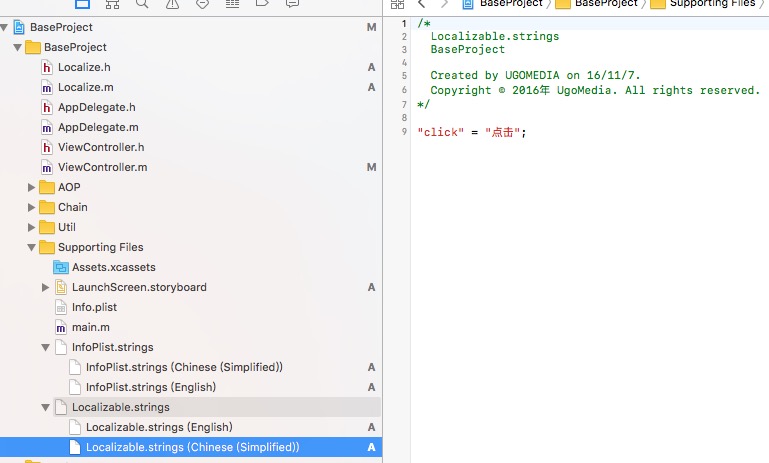Go forward with the editor's right arrow
The image size is (769, 463).
[444, 4]
